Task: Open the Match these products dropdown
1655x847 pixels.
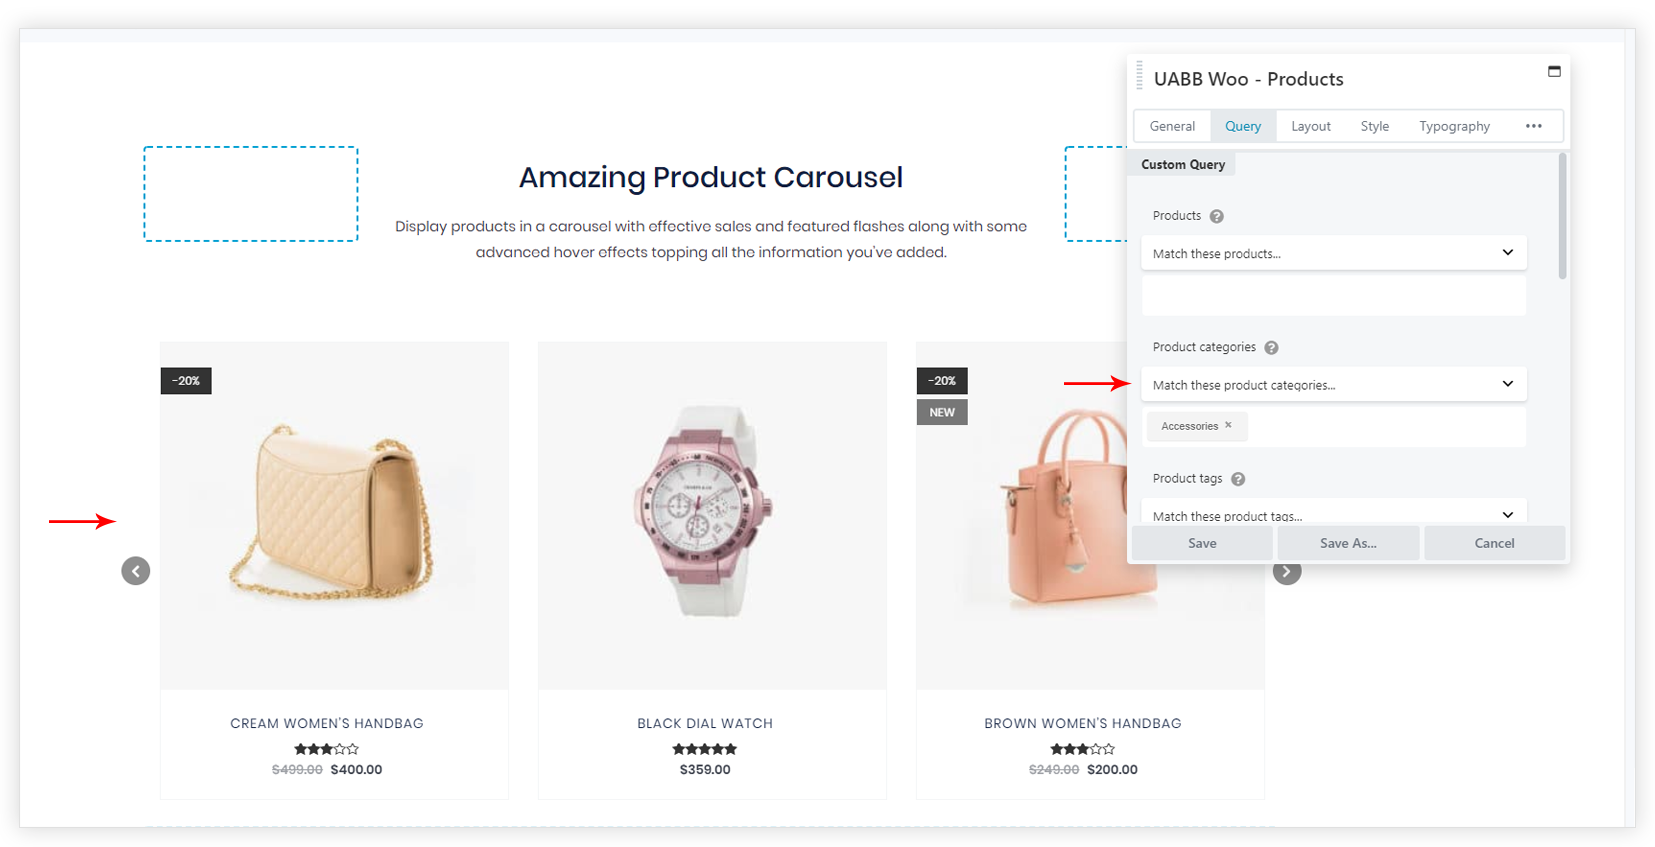Action: [1334, 253]
